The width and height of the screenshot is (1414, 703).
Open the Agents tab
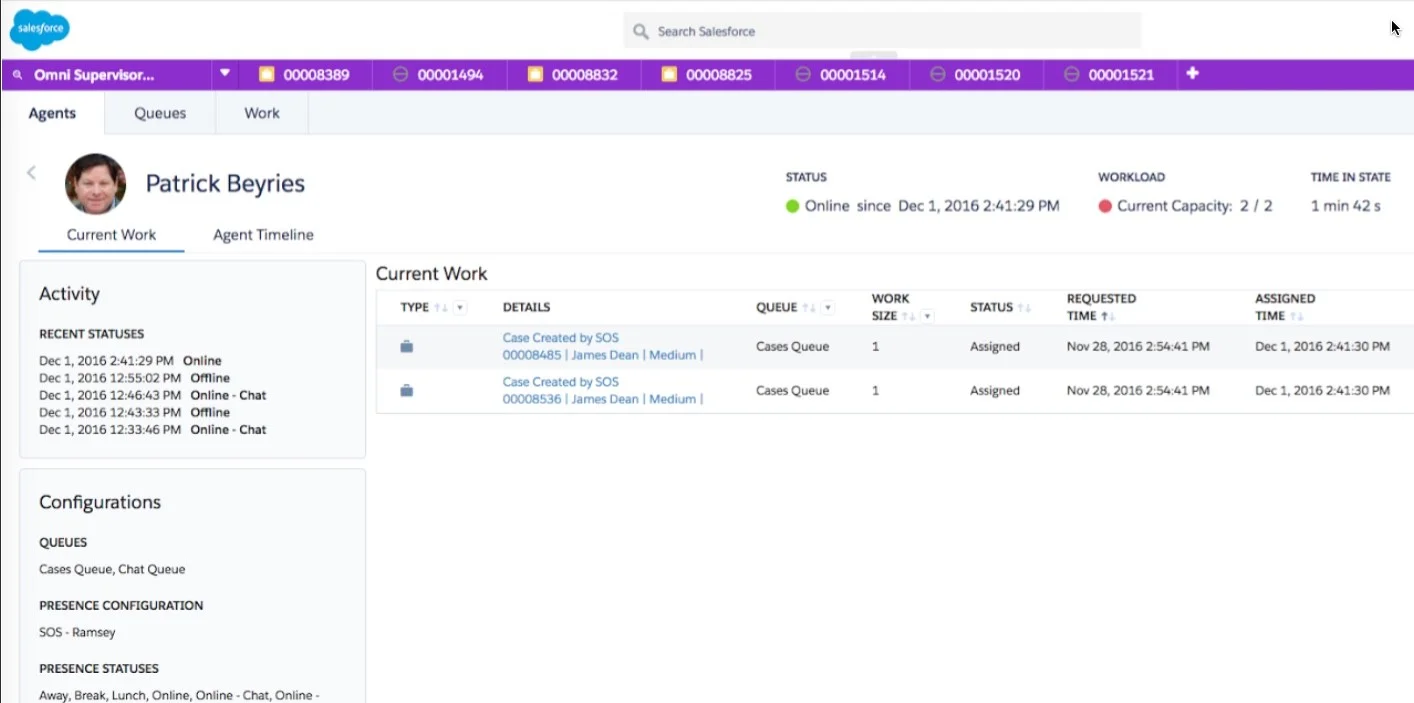[52, 113]
